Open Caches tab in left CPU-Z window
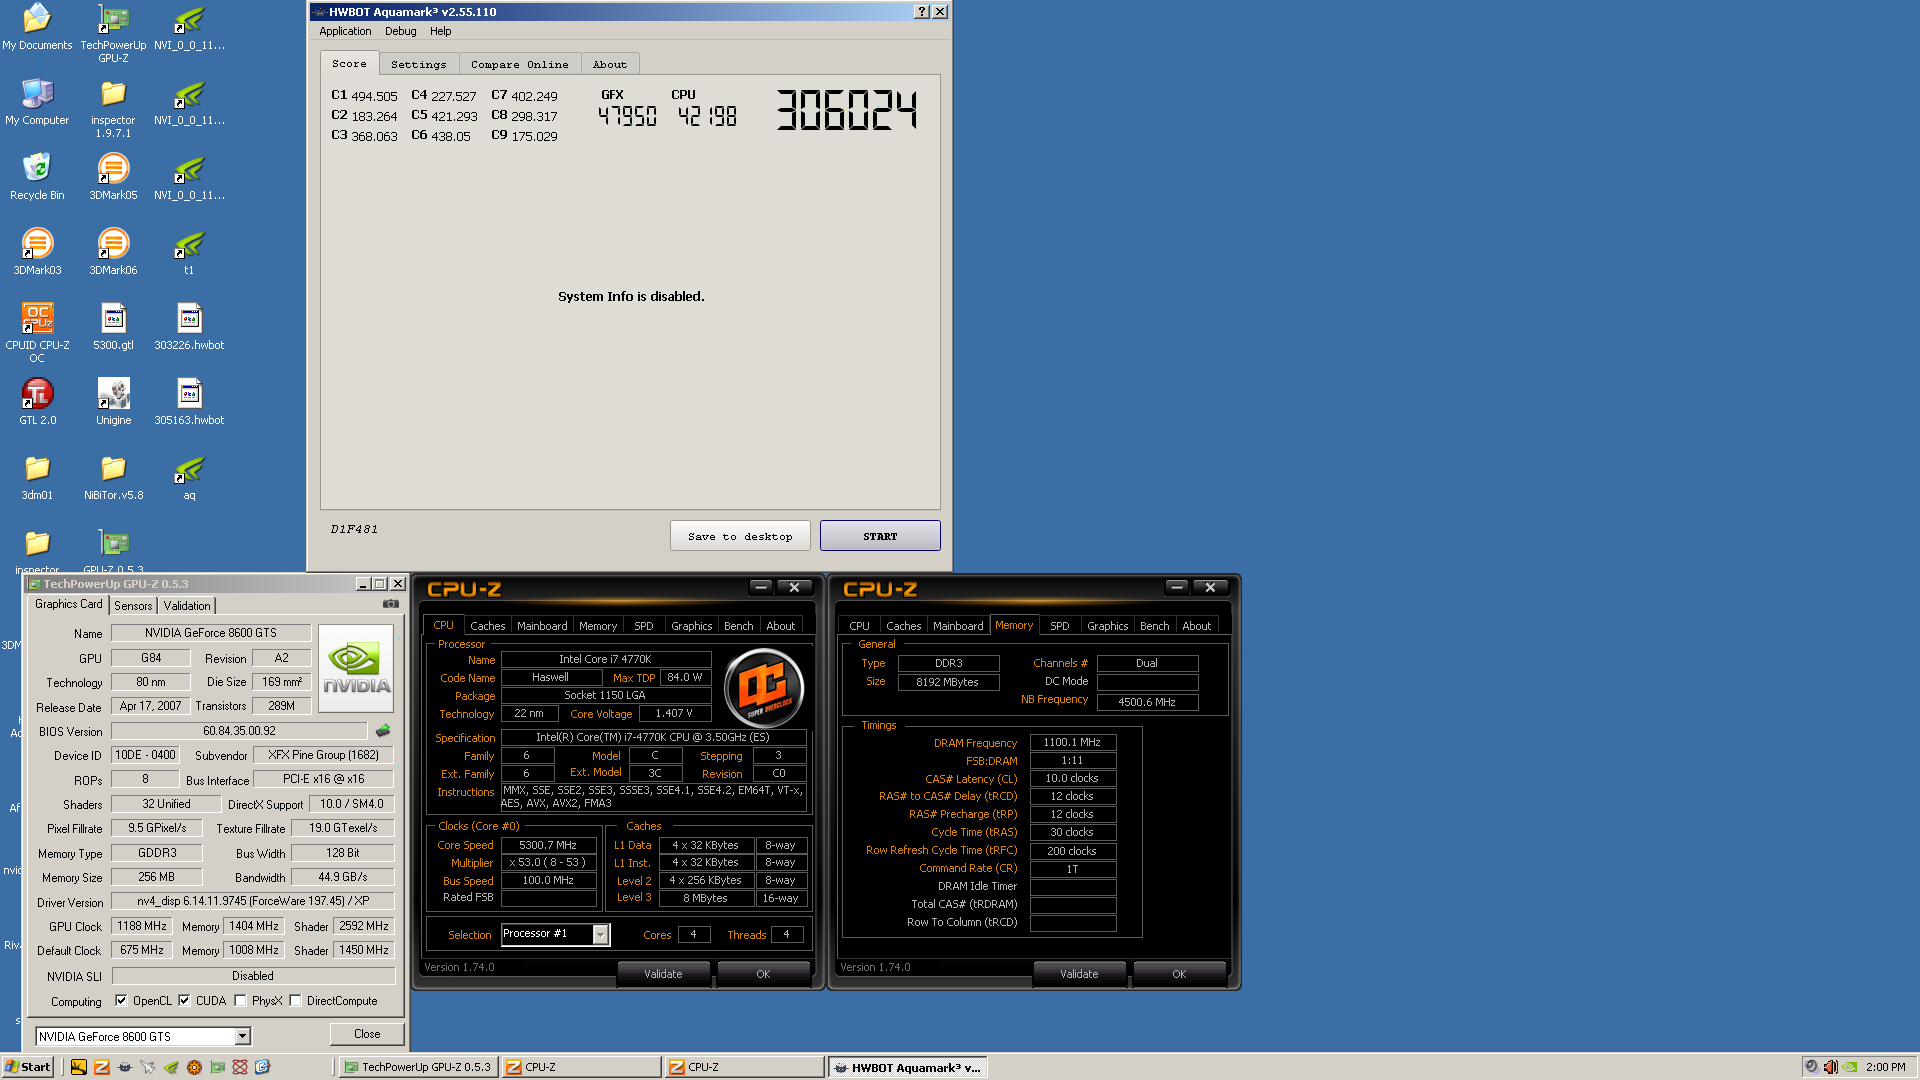Viewport: 1920px width, 1080px height. (487, 625)
